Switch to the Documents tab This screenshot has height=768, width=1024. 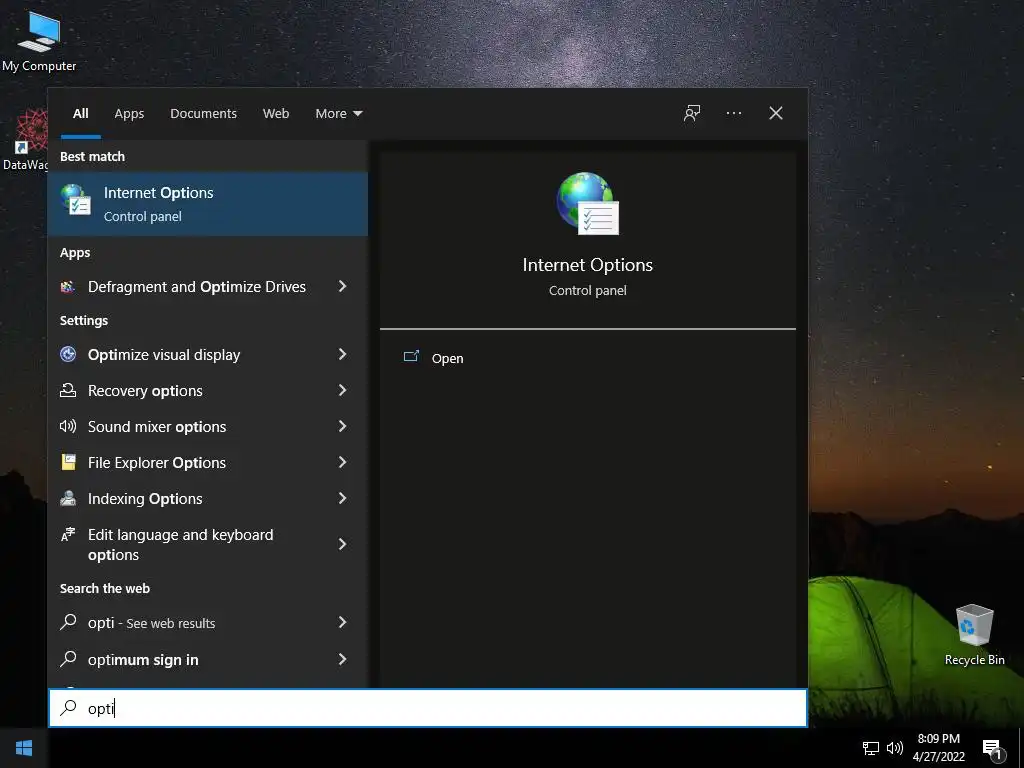pos(203,113)
